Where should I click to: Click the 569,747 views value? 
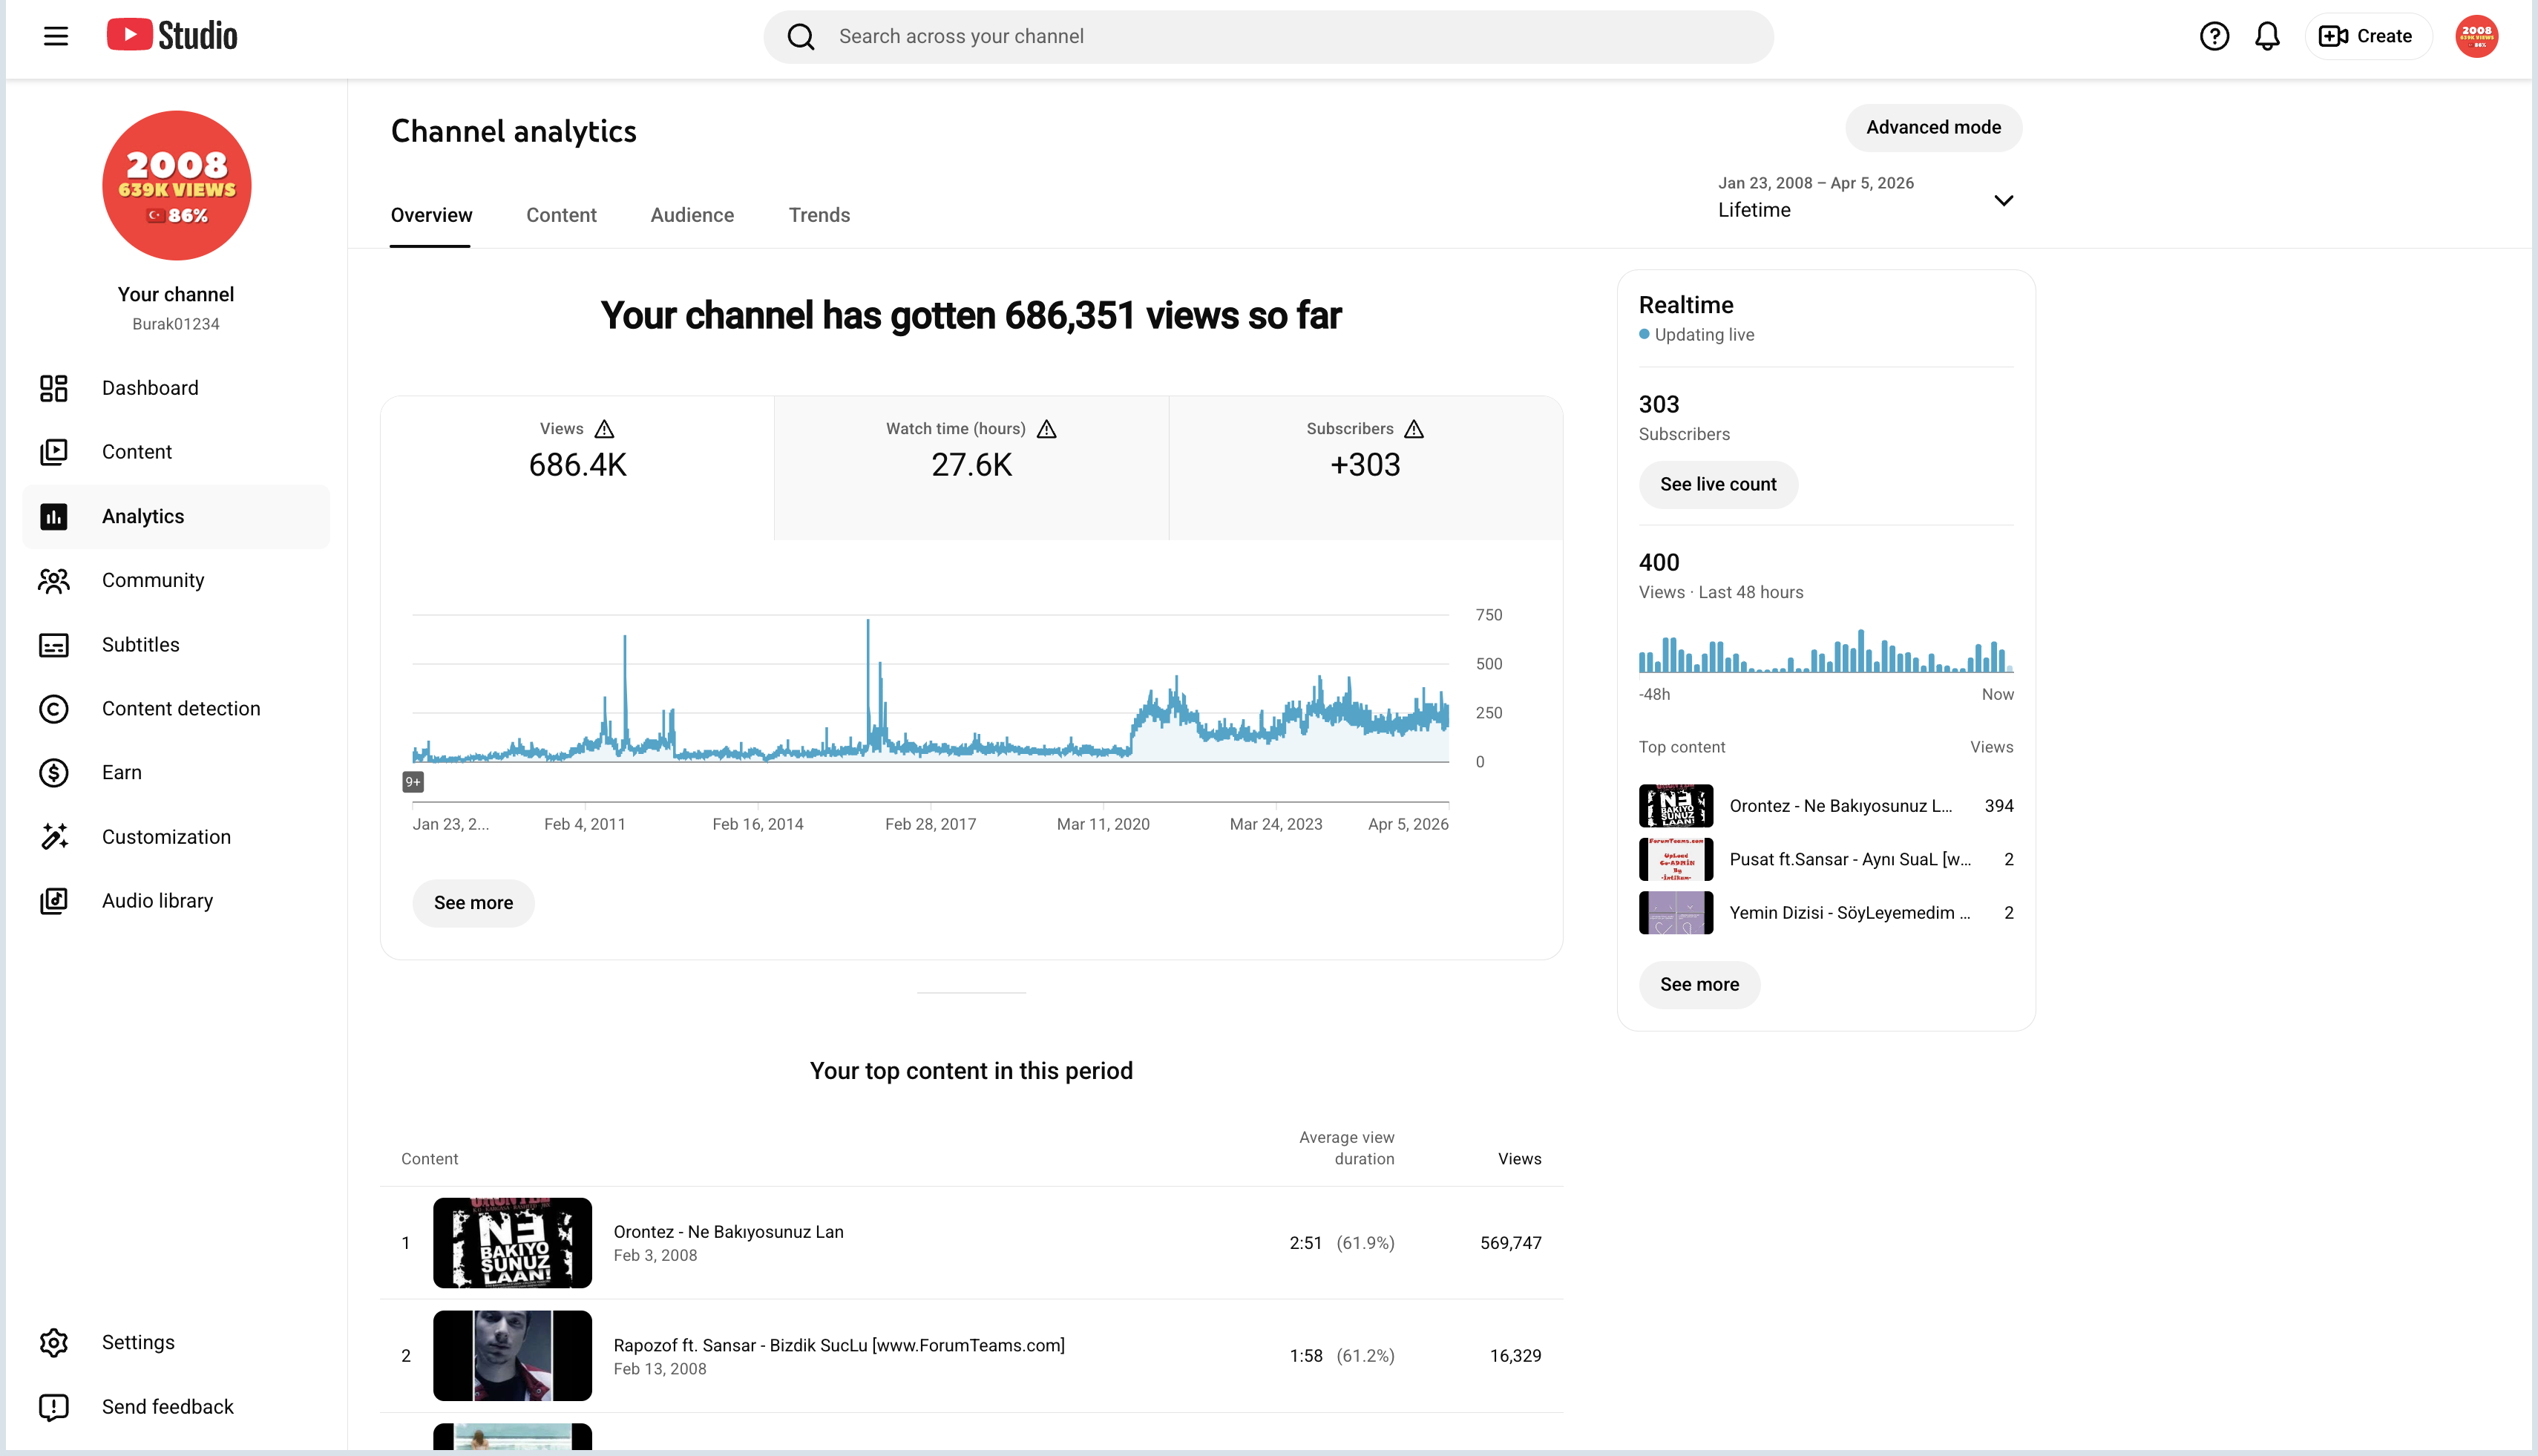pos(1510,1243)
